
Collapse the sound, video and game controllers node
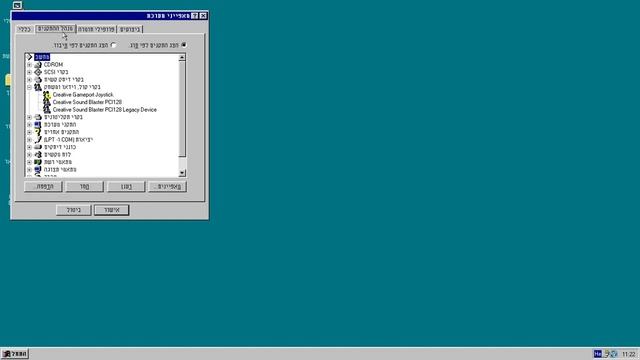coord(29,87)
